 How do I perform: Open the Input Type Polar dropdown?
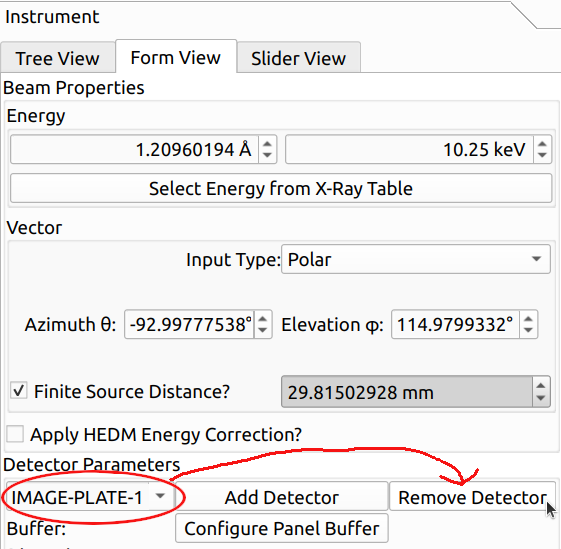pyautogui.click(x=416, y=259)
